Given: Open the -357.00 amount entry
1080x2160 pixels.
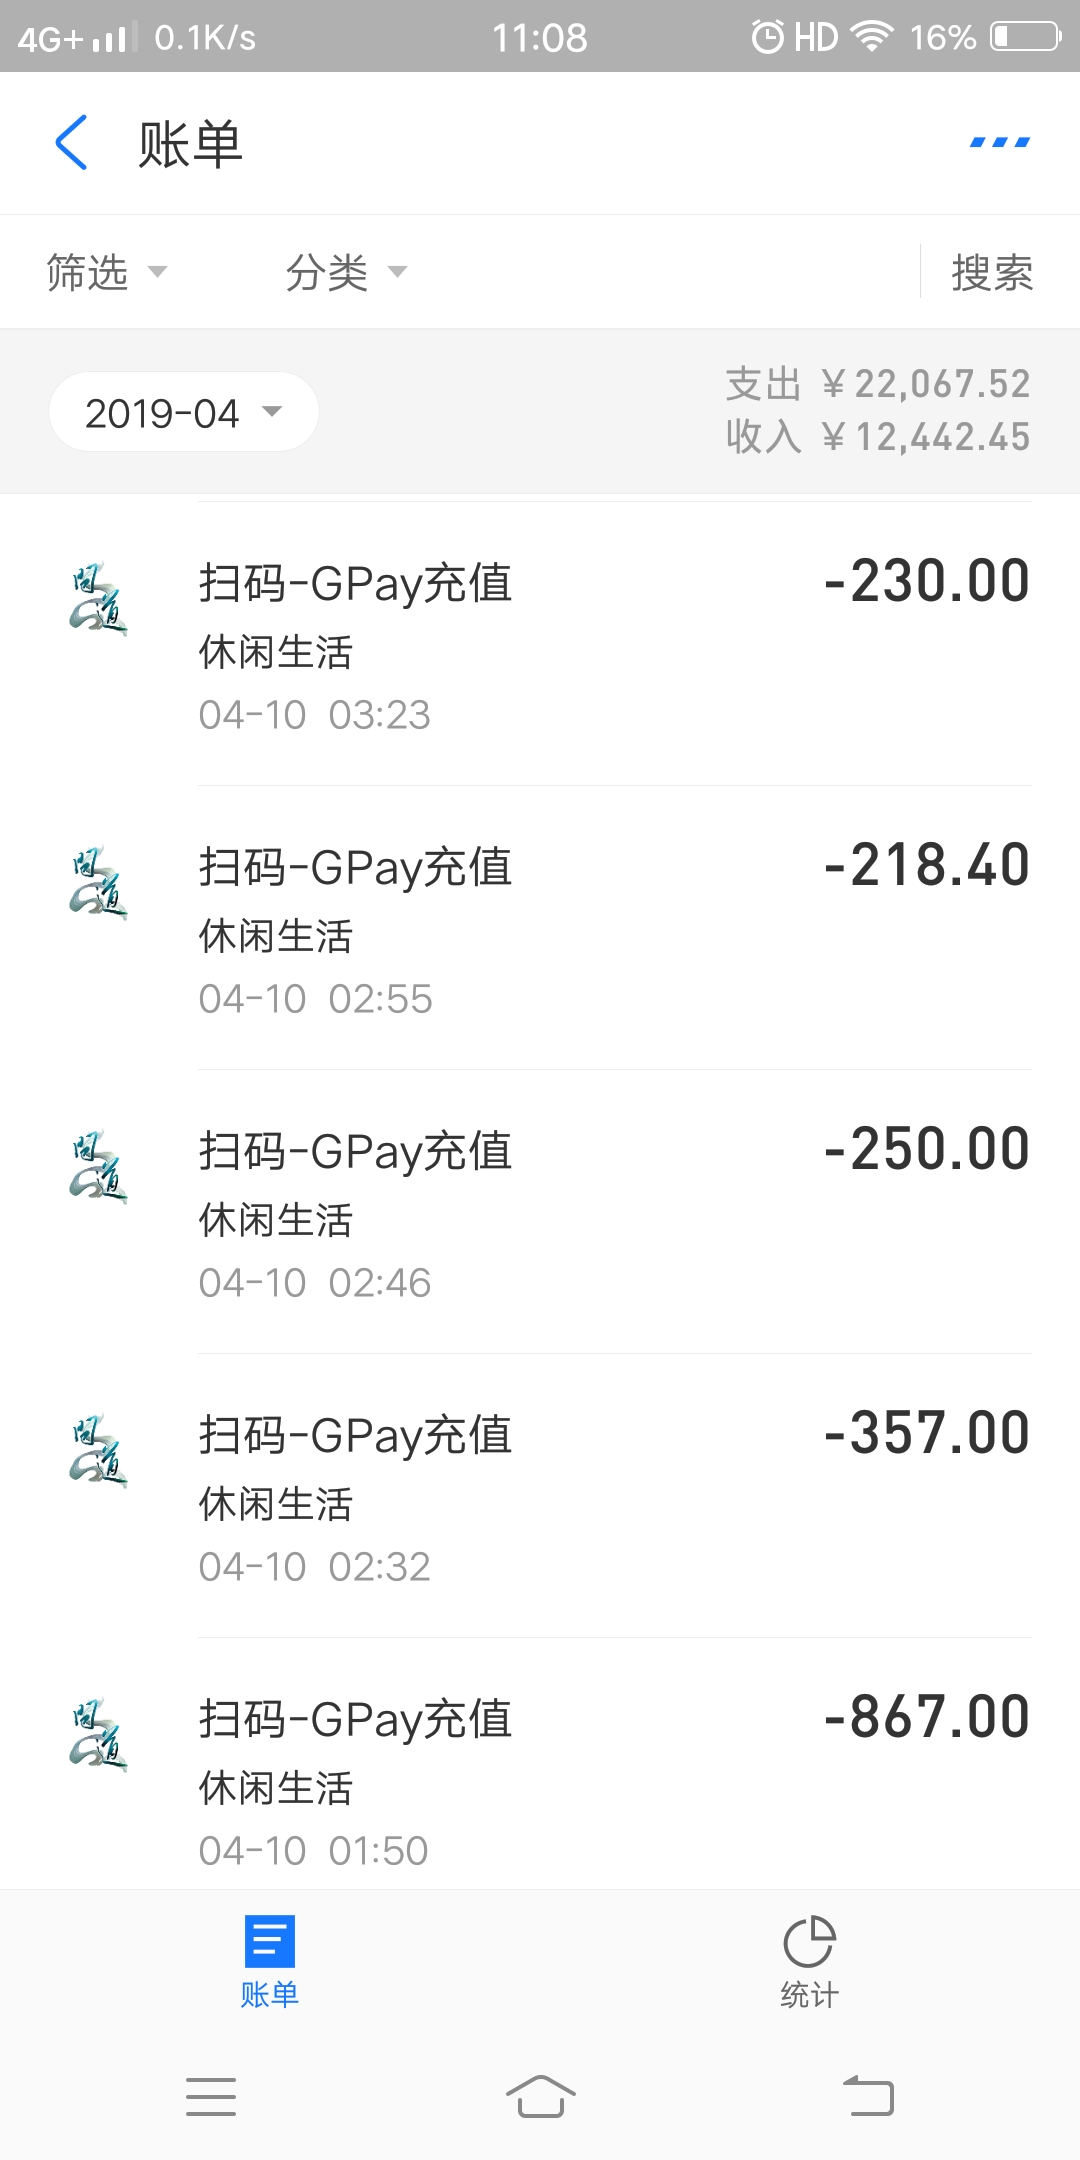Looking at the screenshot, I should click(927, 1432).
